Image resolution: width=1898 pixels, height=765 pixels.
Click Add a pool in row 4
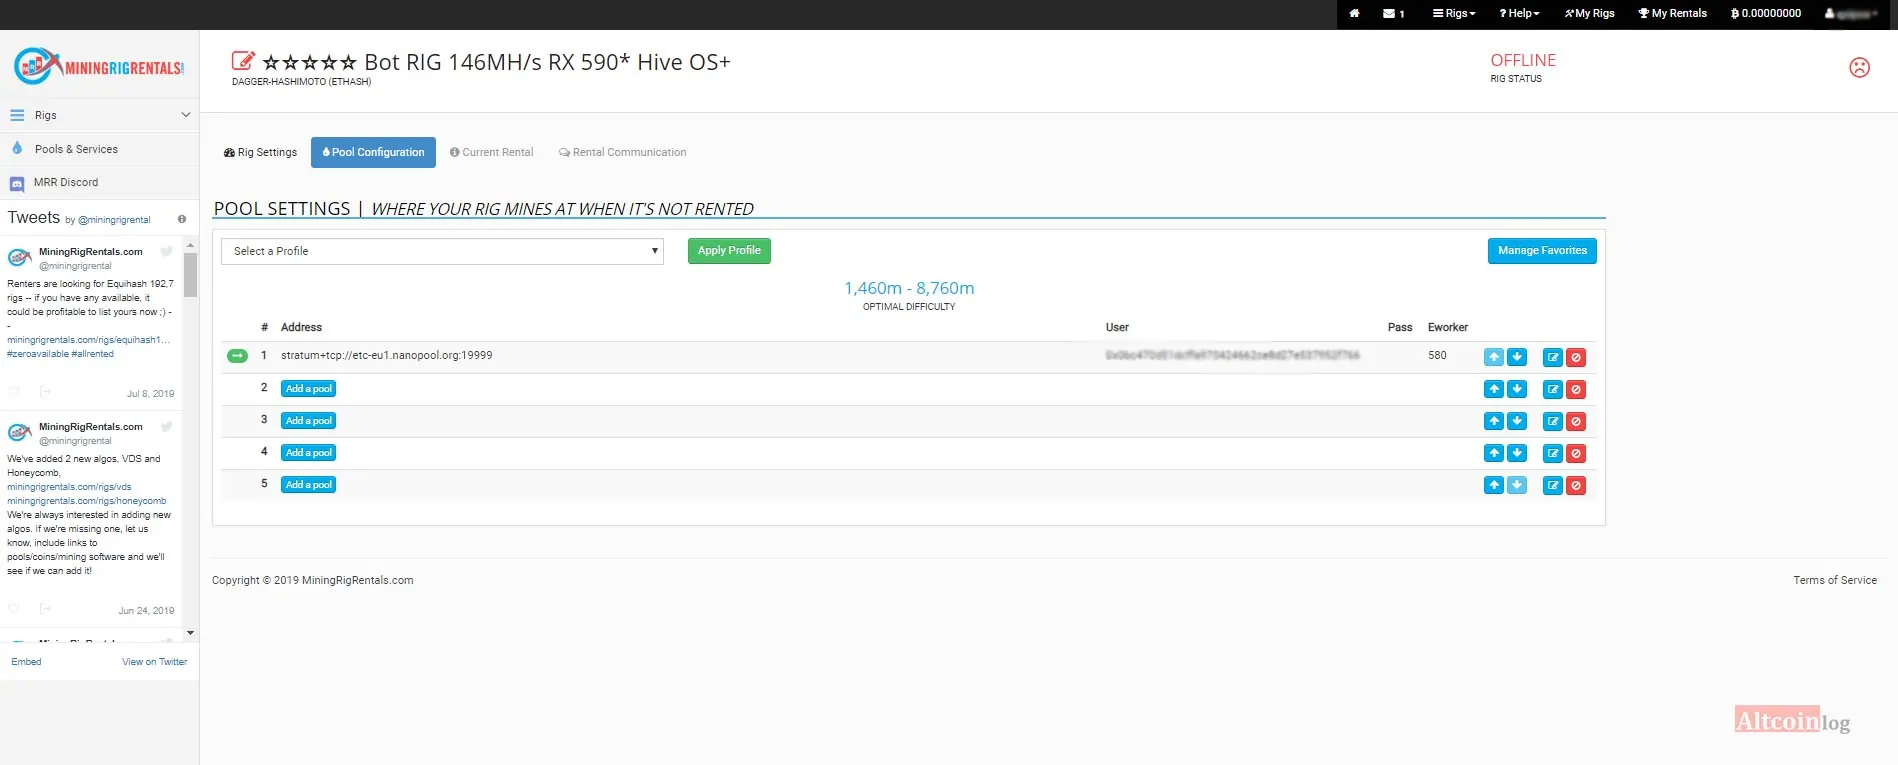point(308,453)
